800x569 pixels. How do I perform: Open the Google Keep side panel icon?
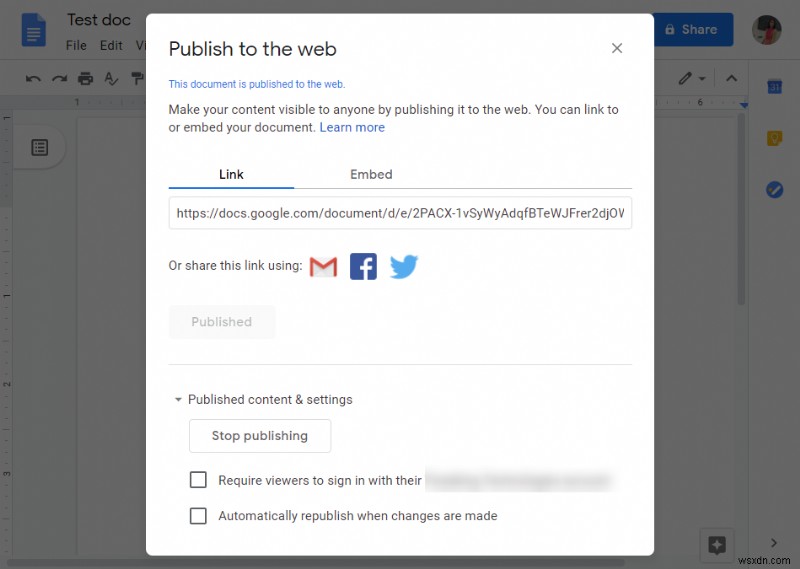point(774,139)
